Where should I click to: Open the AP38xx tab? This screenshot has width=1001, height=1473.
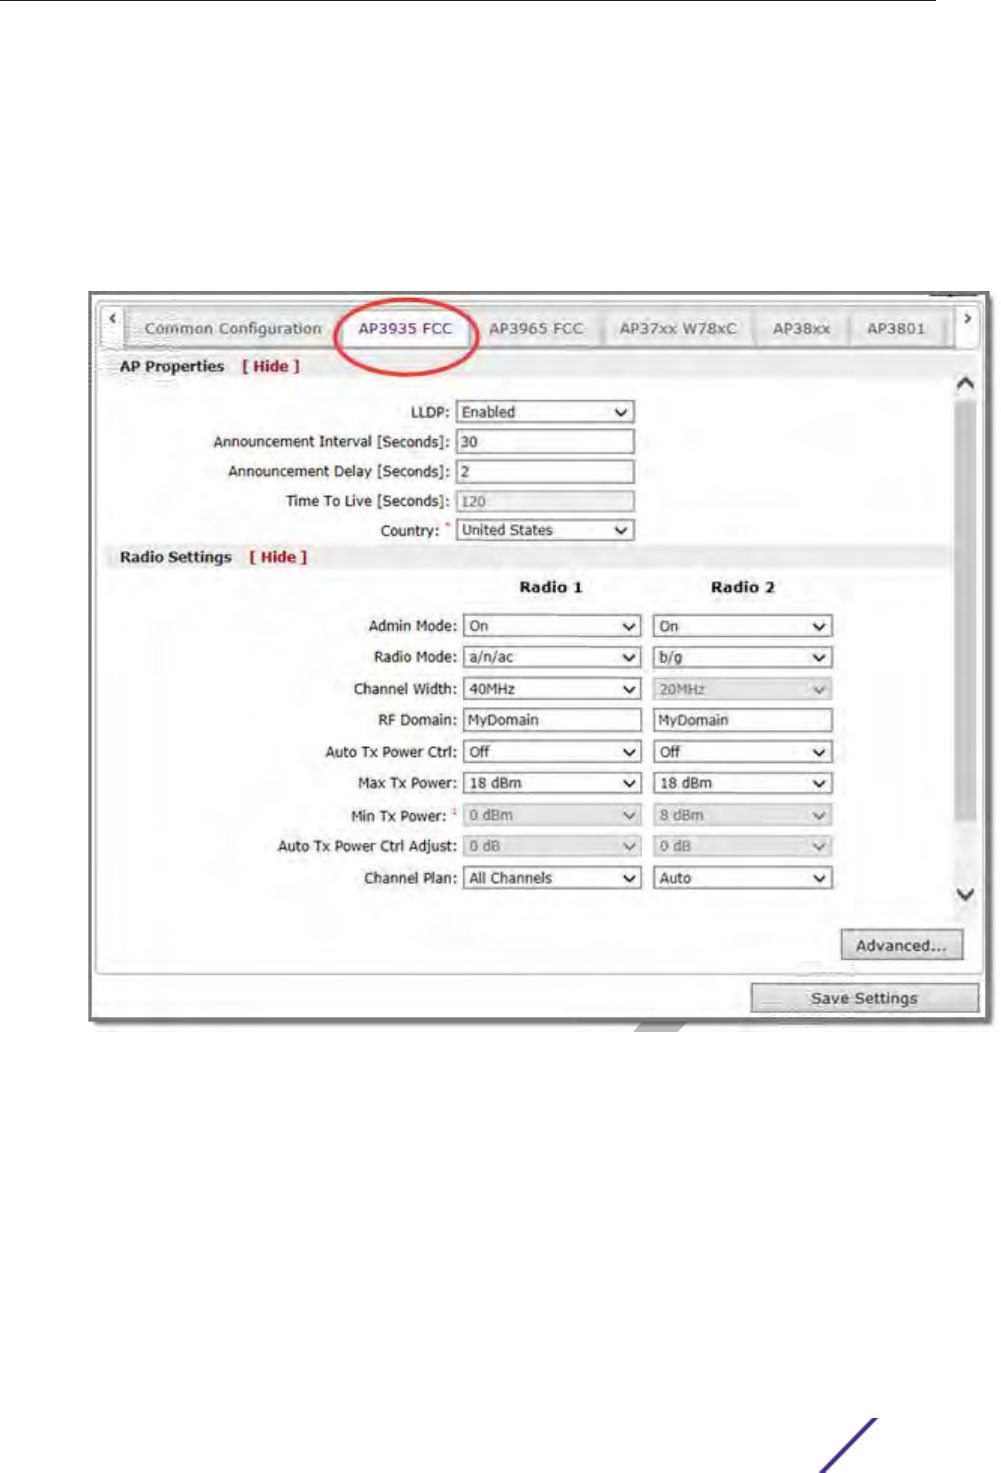coord(801,328)
